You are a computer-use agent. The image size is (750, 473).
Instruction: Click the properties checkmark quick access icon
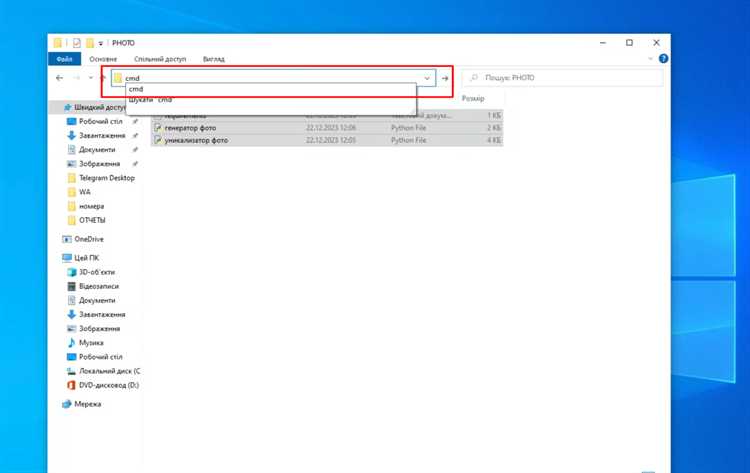click(x=77, y=43)
